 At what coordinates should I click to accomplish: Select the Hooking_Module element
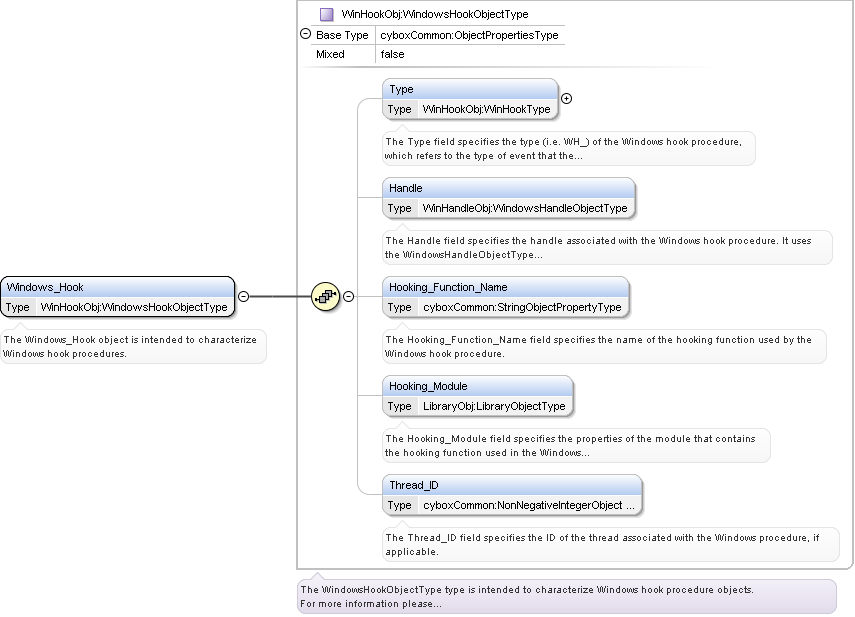click(478, 396)
